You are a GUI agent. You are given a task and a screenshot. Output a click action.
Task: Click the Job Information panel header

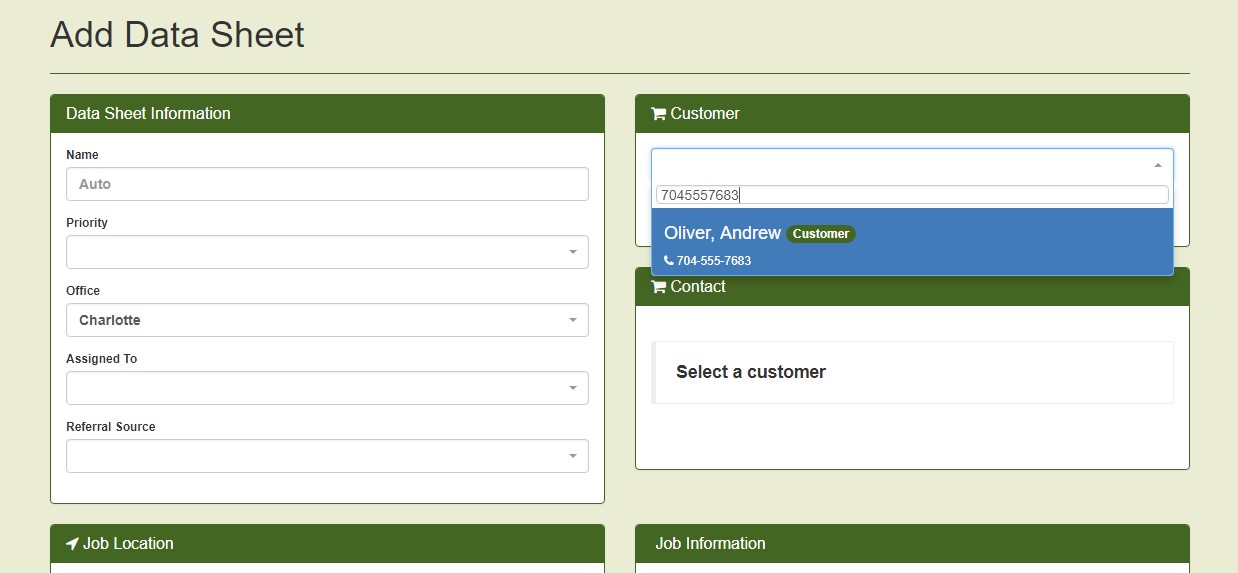pos(912,544)
